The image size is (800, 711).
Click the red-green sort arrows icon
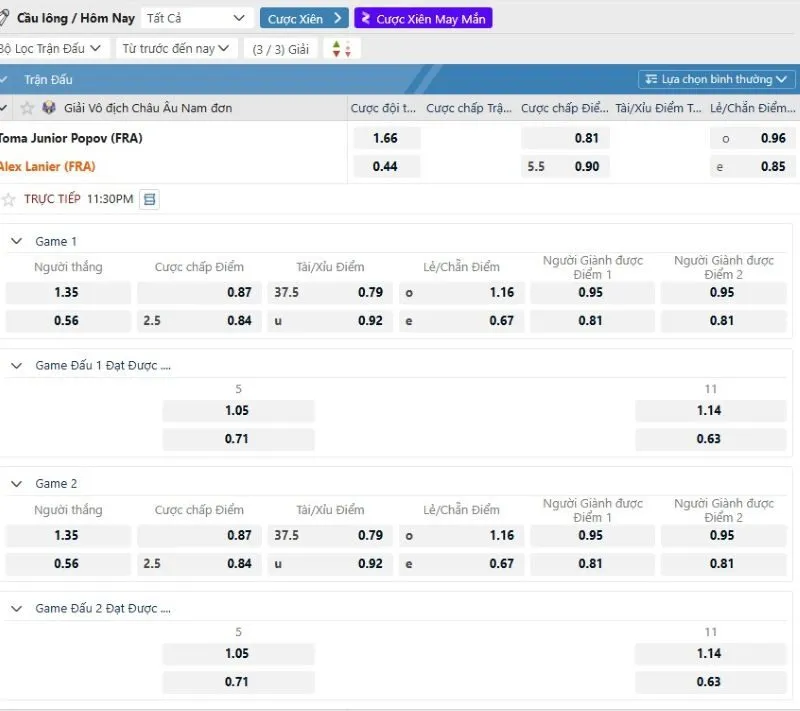(x=341, y=49)
